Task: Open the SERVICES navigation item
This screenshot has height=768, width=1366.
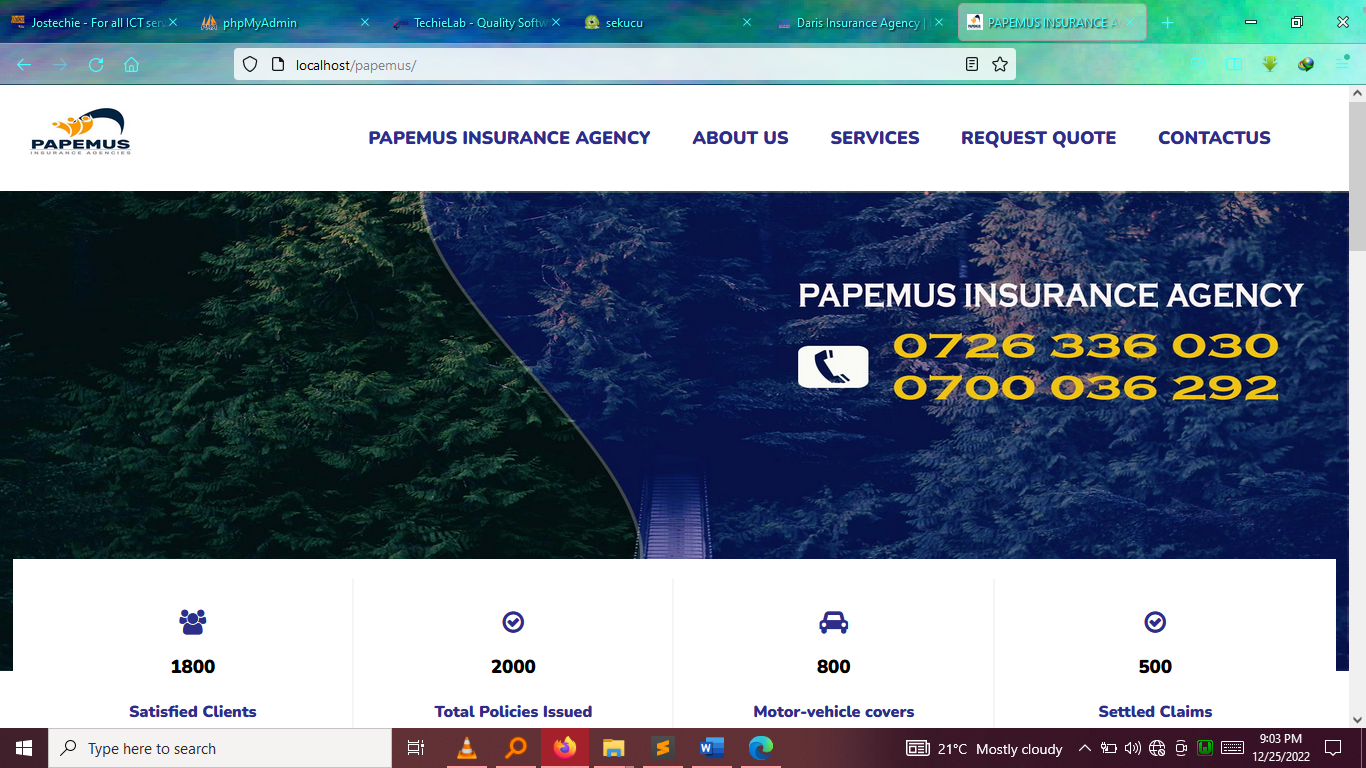Action: coord(874,138)
